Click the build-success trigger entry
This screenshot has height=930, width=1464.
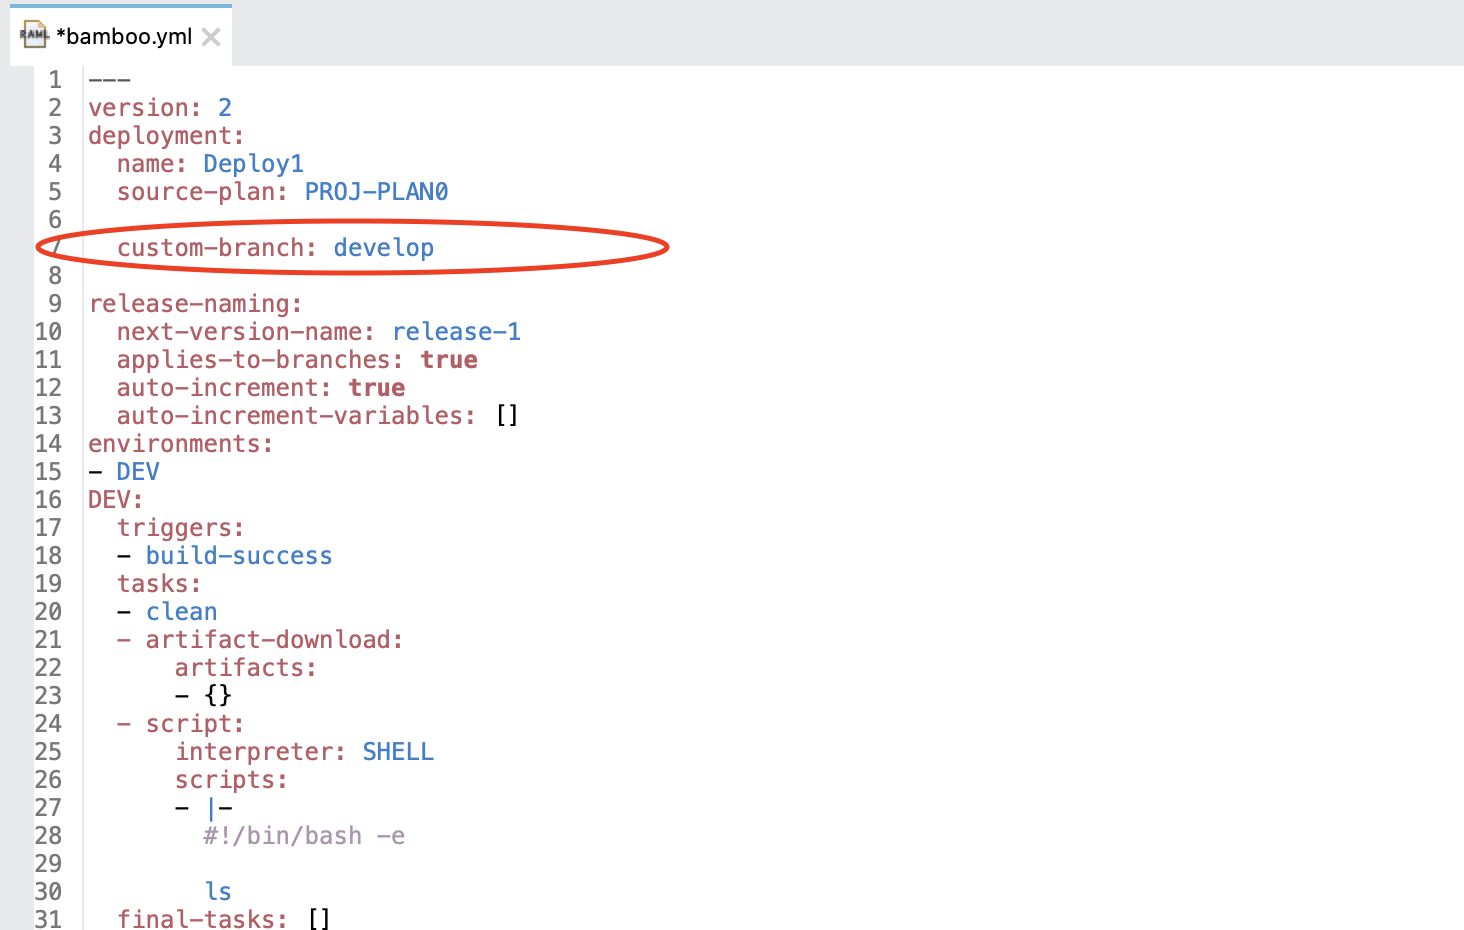click(x=239, y=556)
